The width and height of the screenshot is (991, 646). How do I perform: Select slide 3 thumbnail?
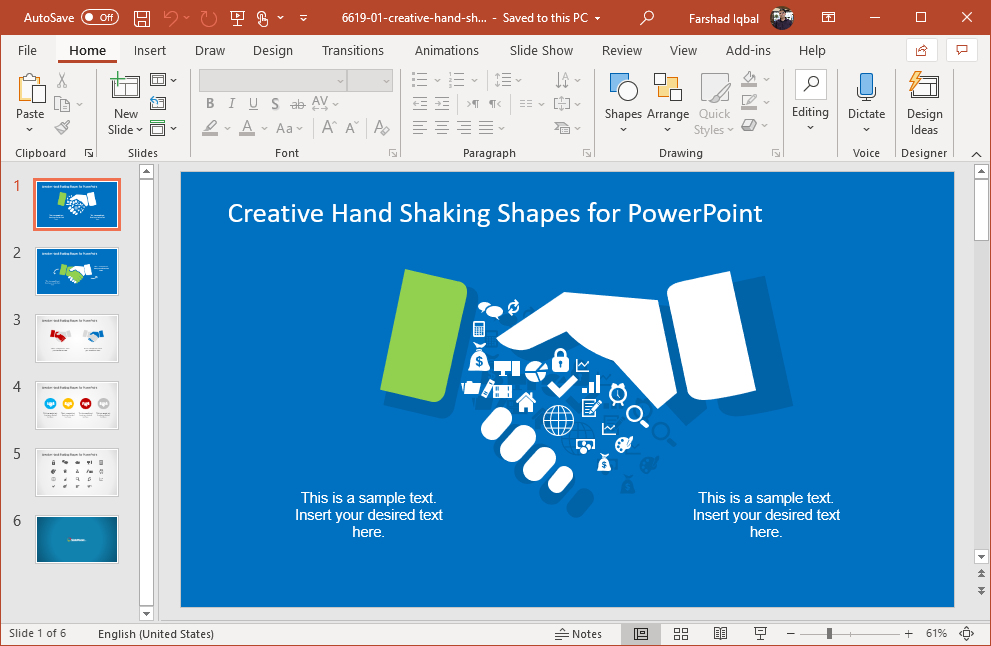click(77, 338)
